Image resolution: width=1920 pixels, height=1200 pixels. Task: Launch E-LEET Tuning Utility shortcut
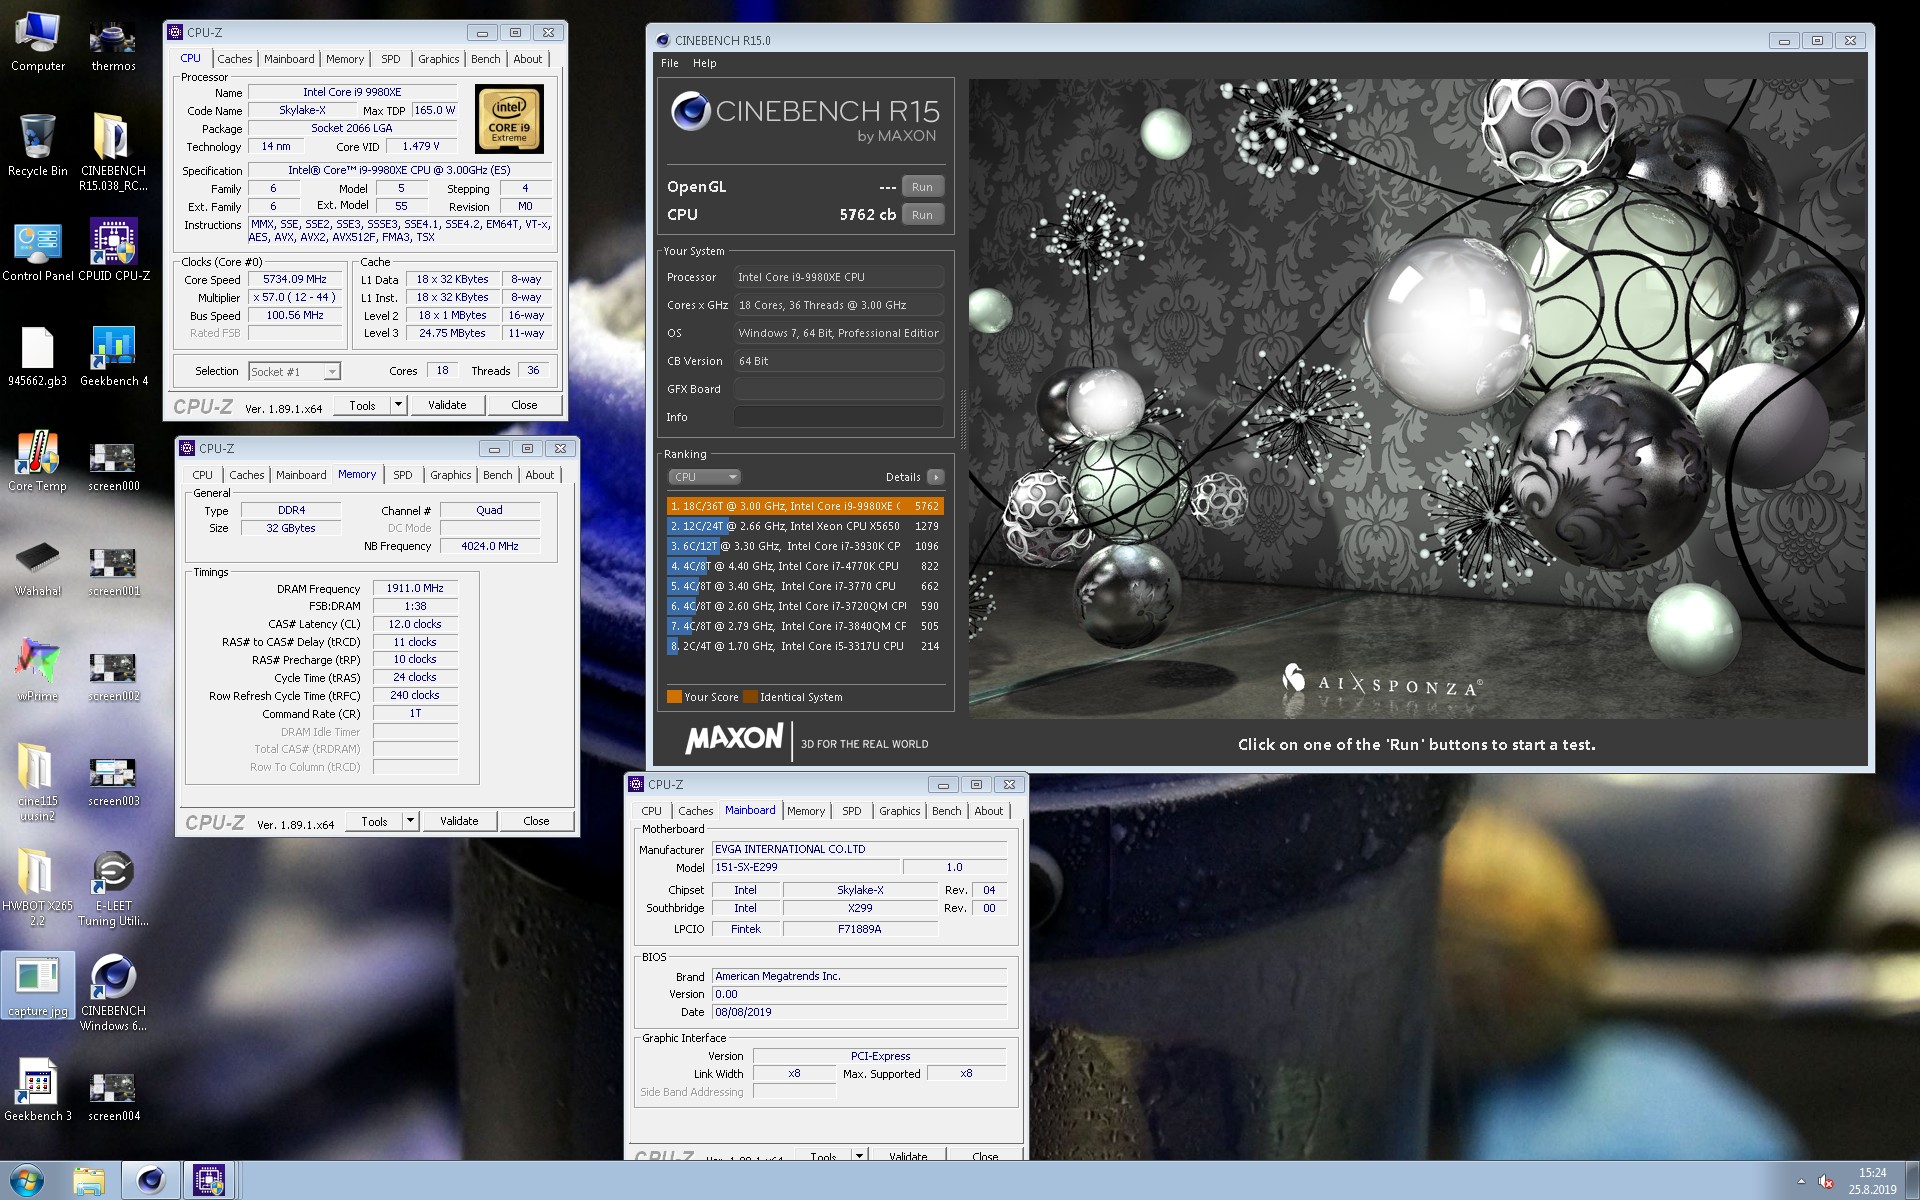(113, 888)
